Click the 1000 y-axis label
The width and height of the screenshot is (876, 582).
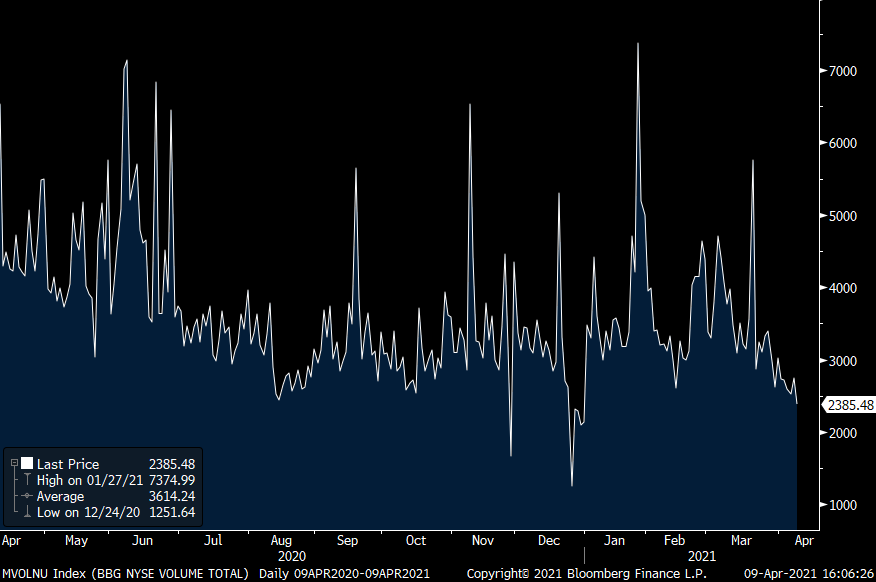843,505
